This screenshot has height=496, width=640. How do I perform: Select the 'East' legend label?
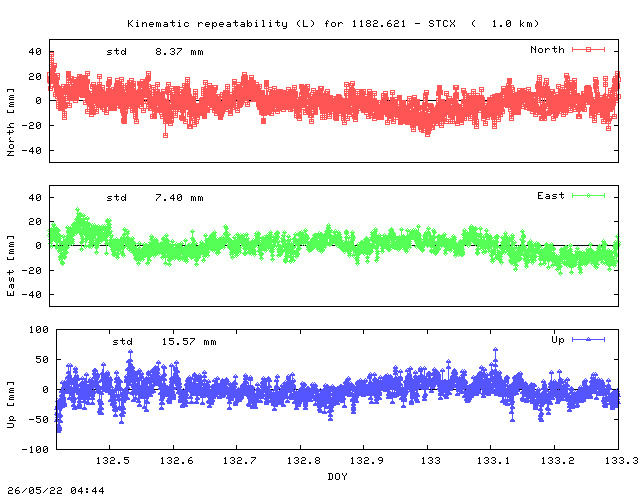click(x=551, y=196)
